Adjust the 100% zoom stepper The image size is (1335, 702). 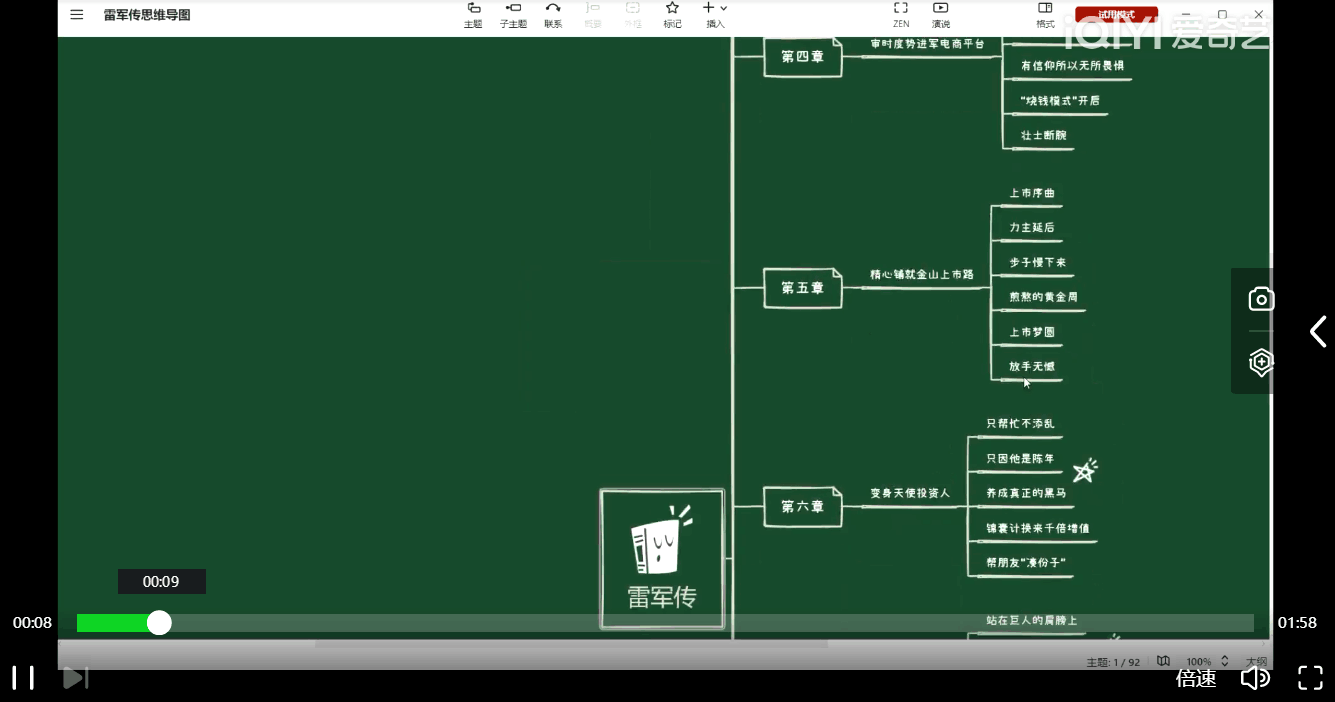tap(1224, 661)
